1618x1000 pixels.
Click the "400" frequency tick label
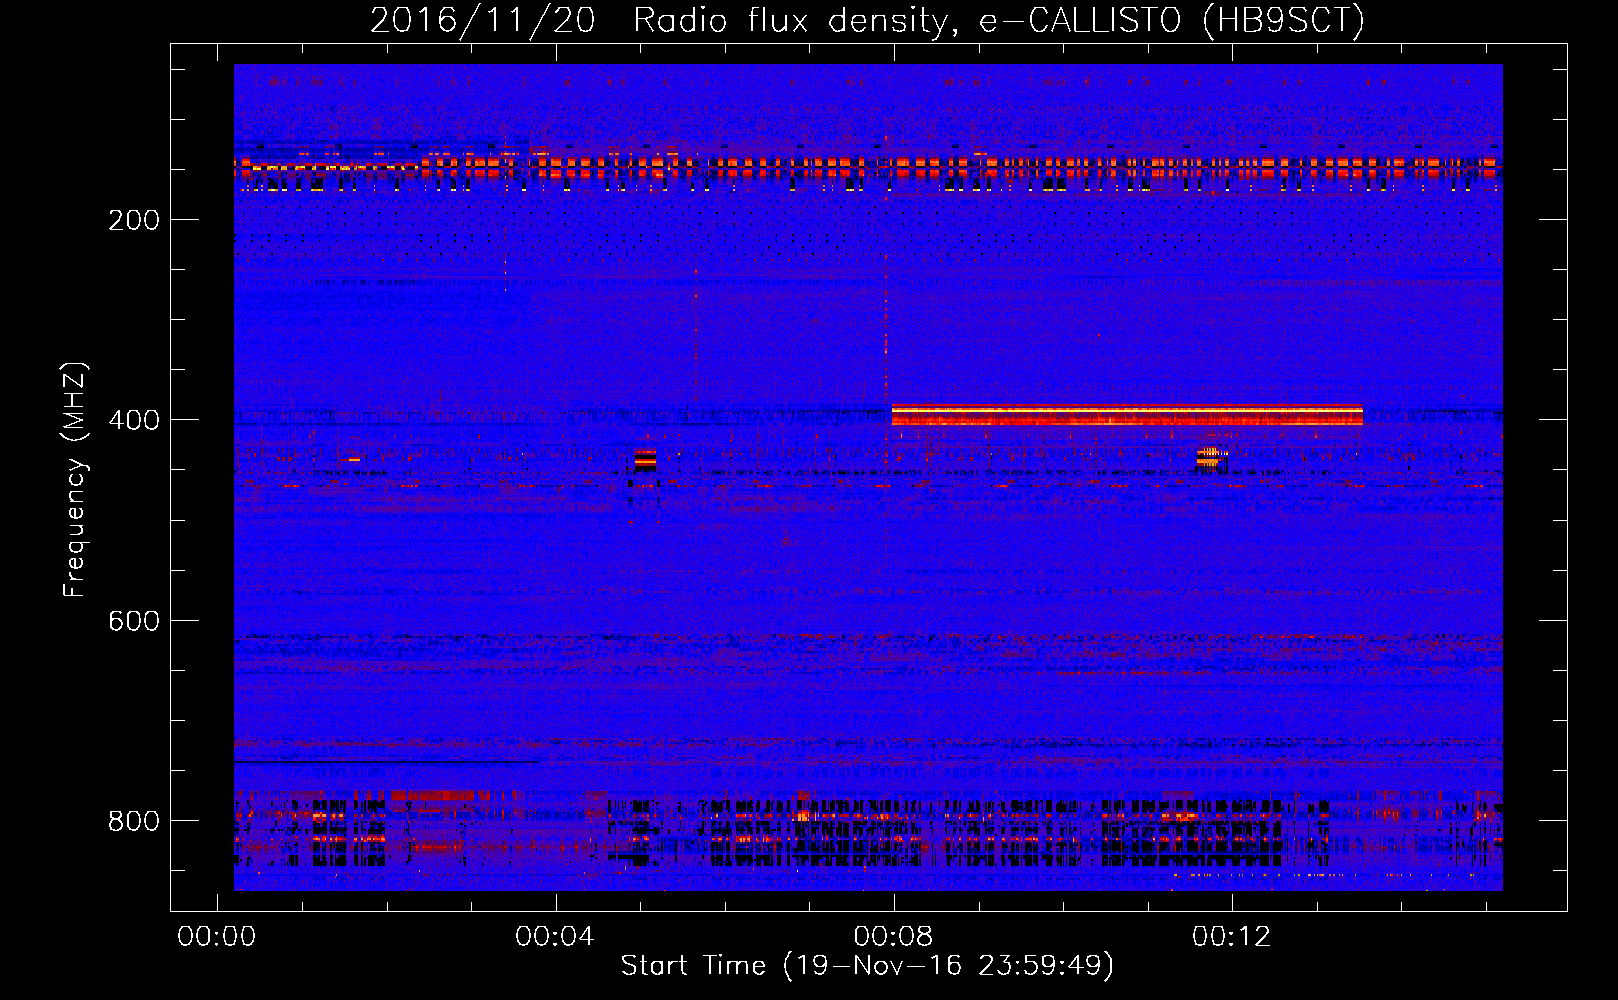134,420
